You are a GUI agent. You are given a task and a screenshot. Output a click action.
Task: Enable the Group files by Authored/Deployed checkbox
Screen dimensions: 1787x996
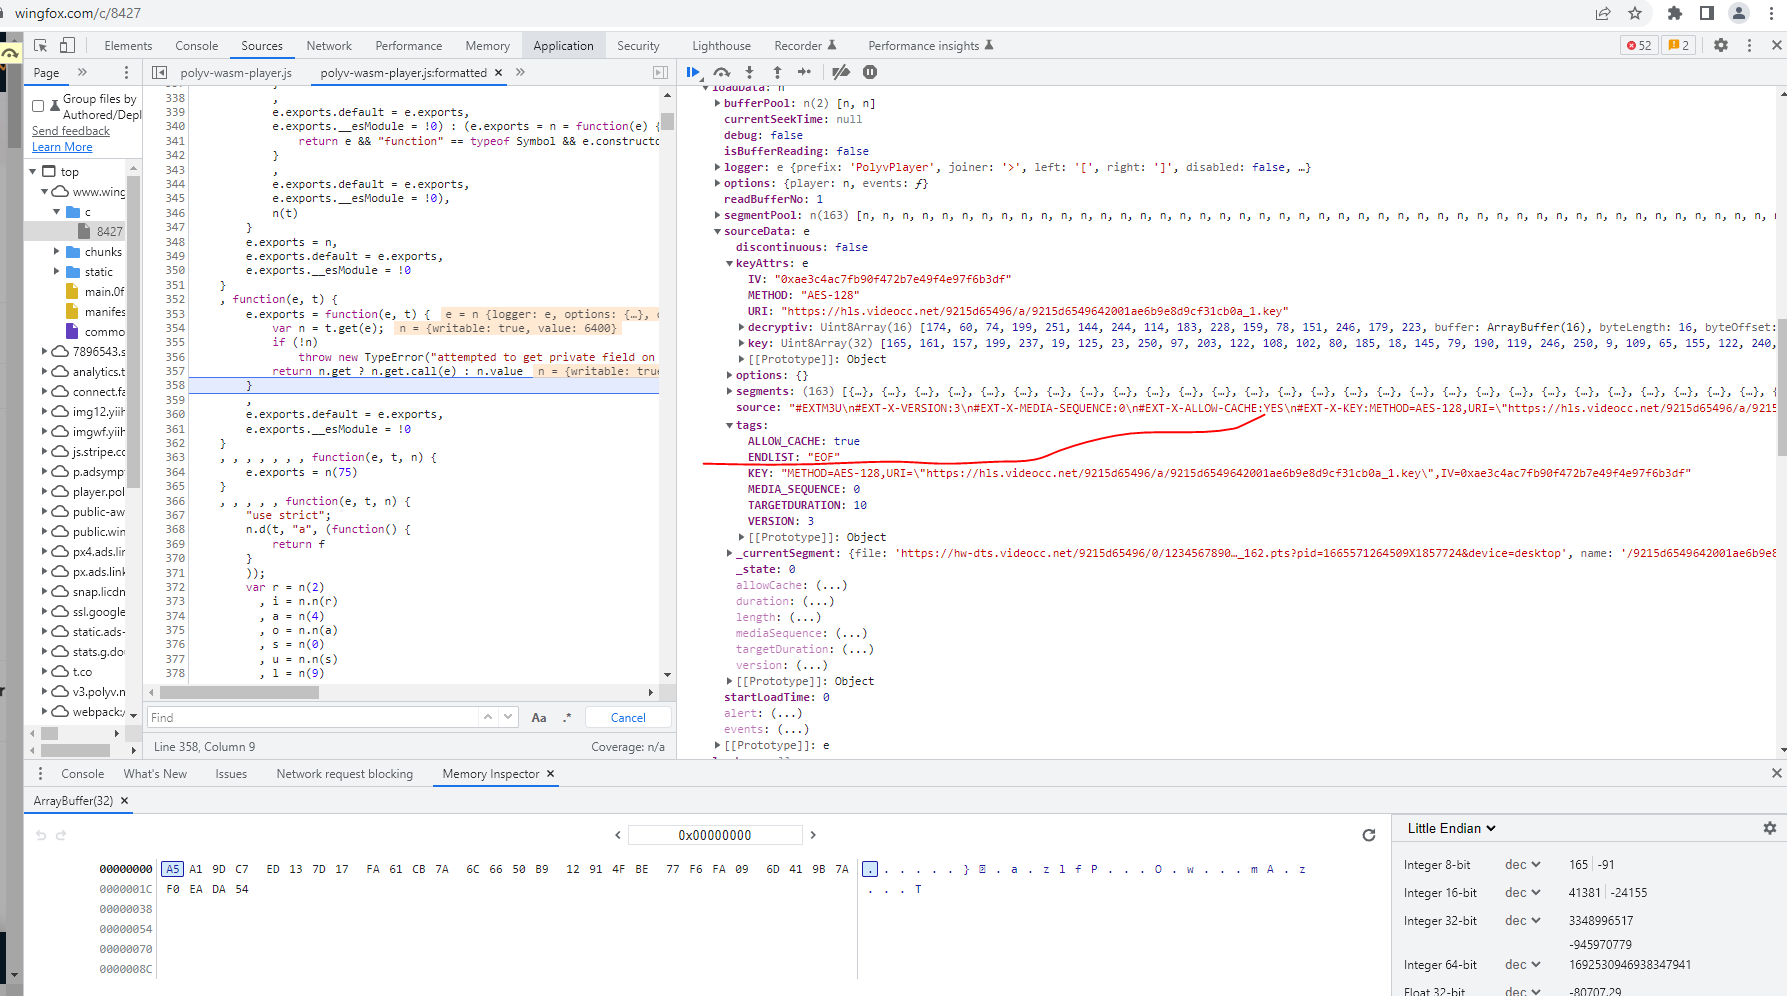[38, 106]
